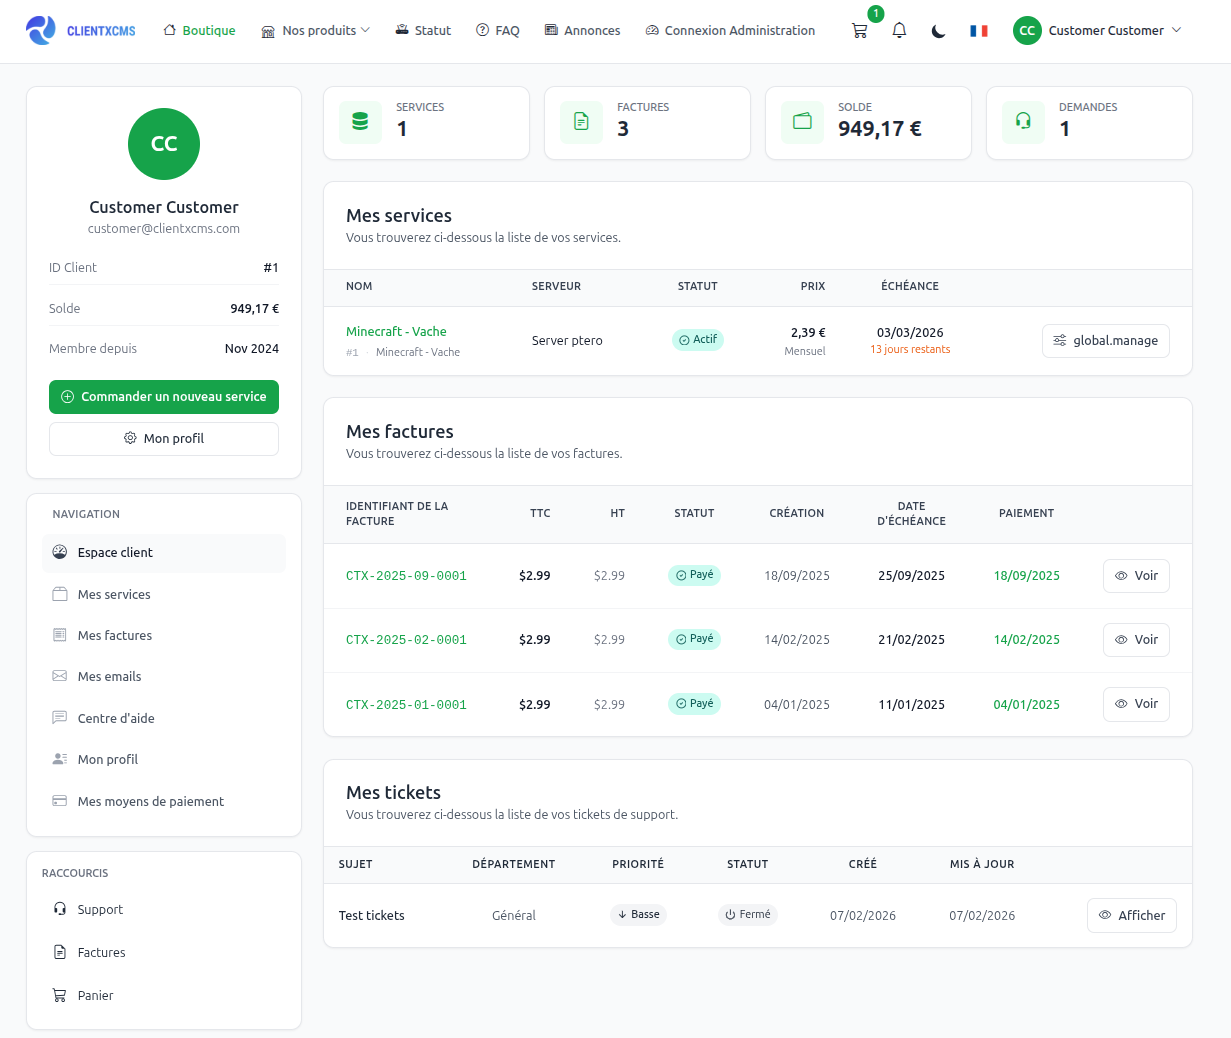The width and height of the screenshot is (1231, 1038).
Task: Click the notifications bell icon
Action: (899, 31)
